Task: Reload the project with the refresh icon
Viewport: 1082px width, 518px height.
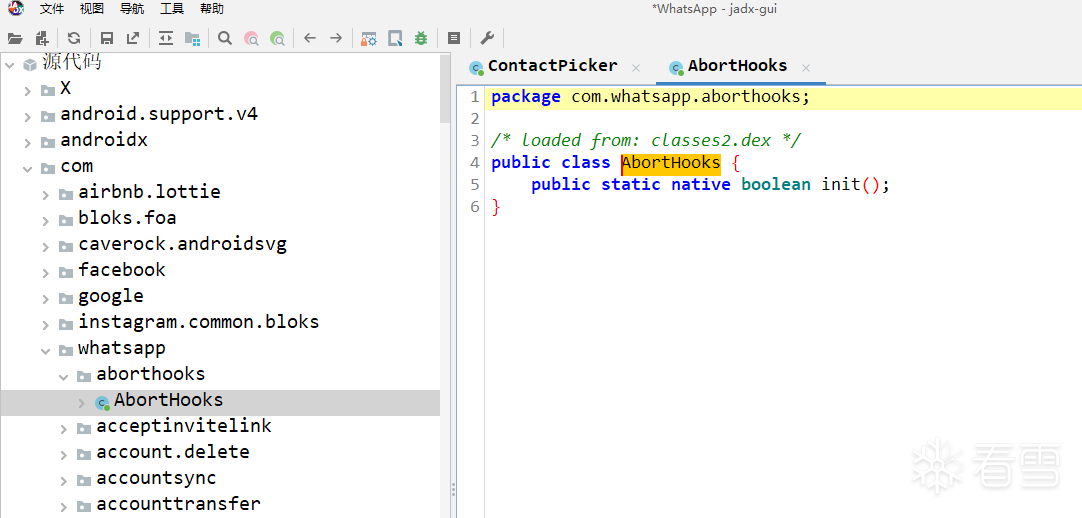Action: [x=74, y=39]
